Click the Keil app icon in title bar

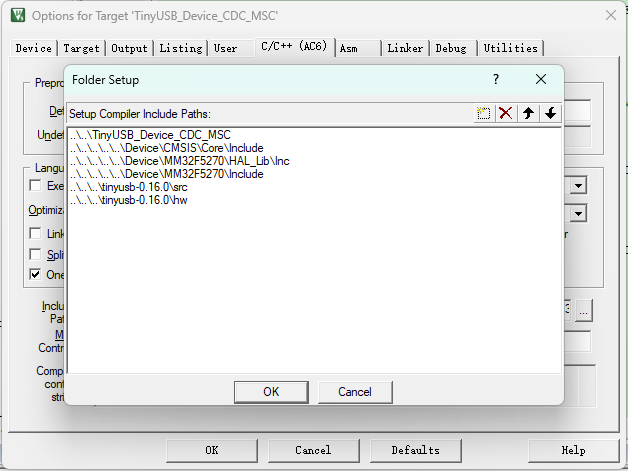click(18, 15)
